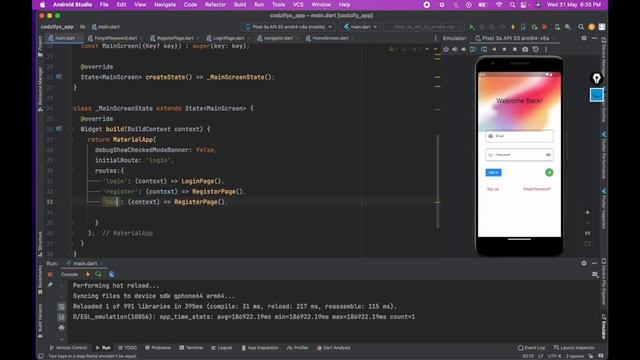Click Password input field in emulator

pyautogui.click(x=519, y=155)
